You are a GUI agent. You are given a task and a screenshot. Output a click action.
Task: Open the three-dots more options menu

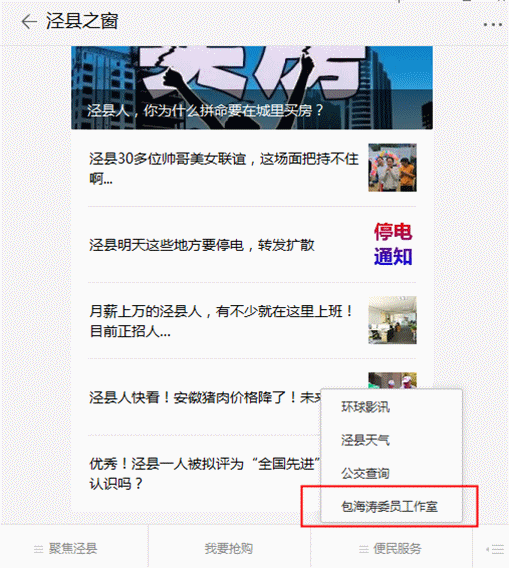coord(493,25)
